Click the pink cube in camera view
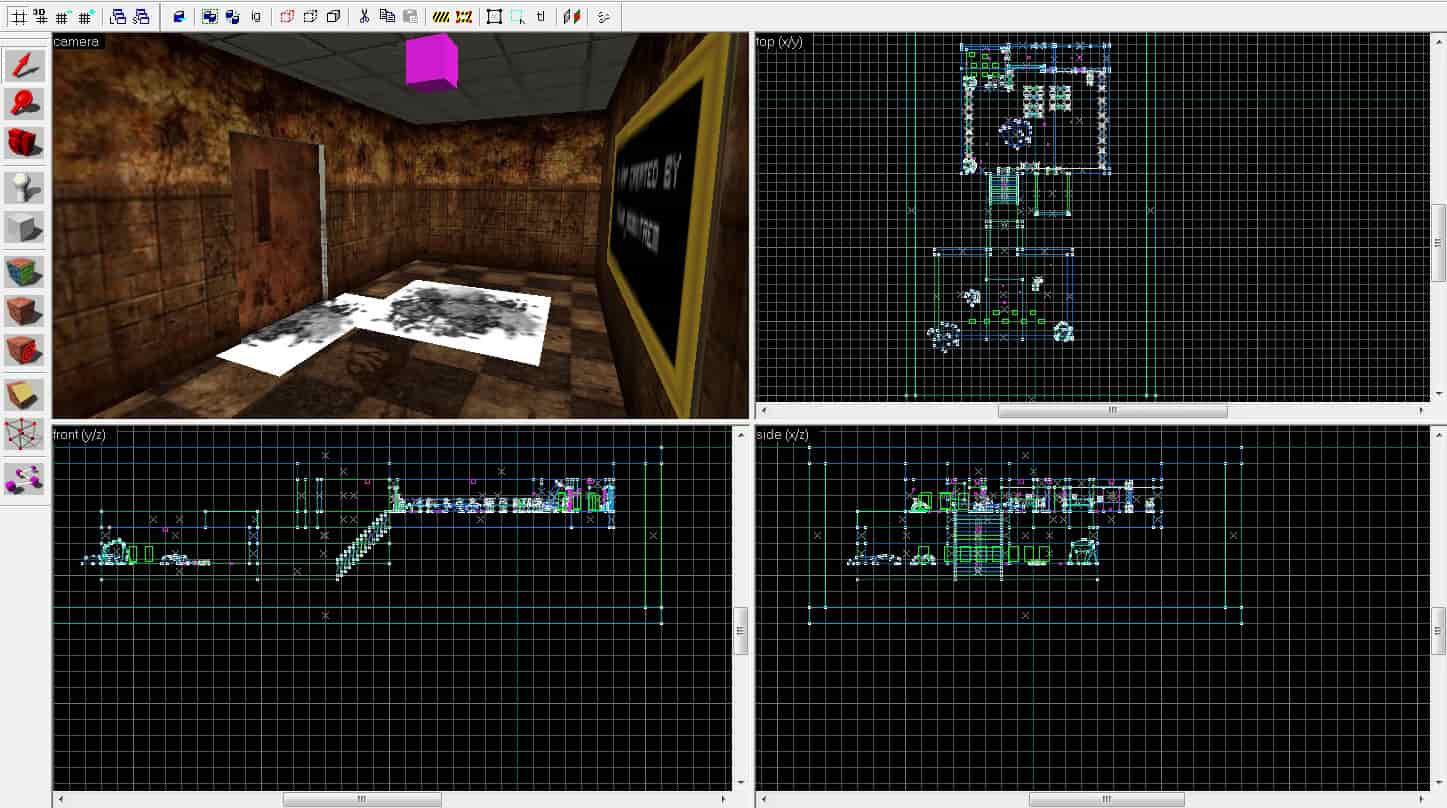Viewport: 1447px width, 808px height. coord(432,62)
